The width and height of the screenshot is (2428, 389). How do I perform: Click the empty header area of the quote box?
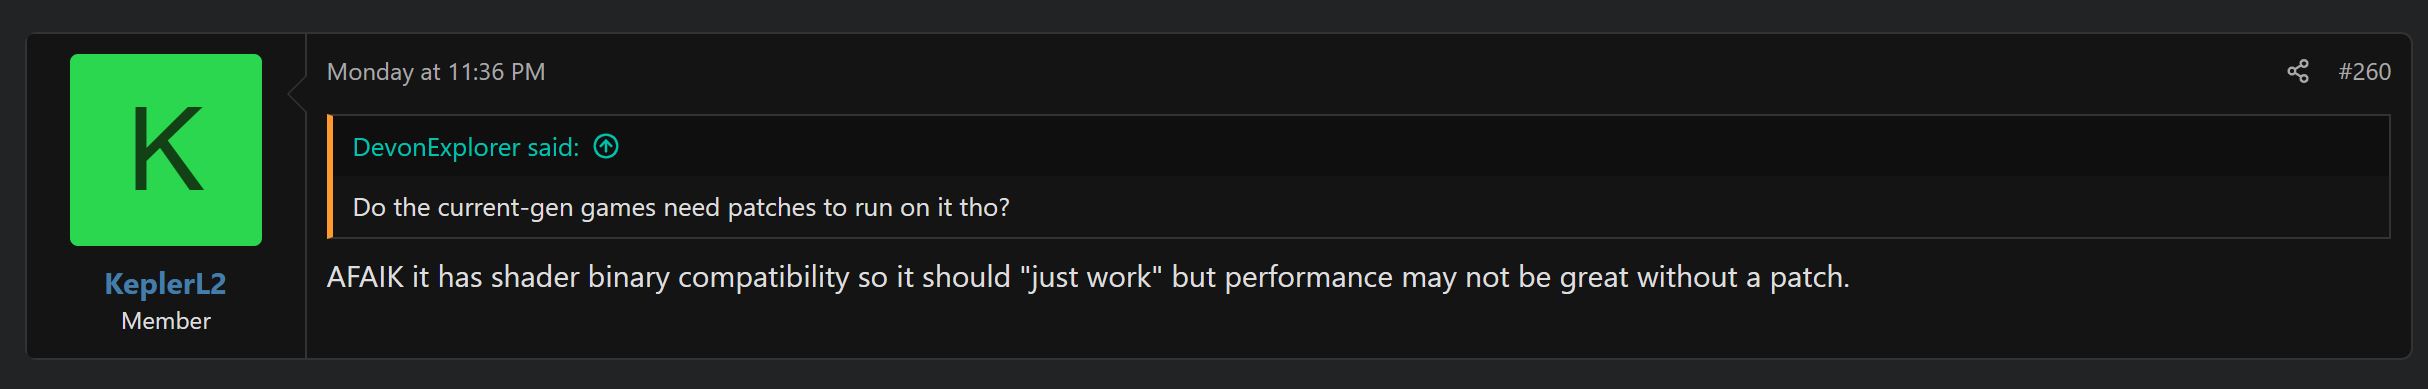pos(1500,147)
